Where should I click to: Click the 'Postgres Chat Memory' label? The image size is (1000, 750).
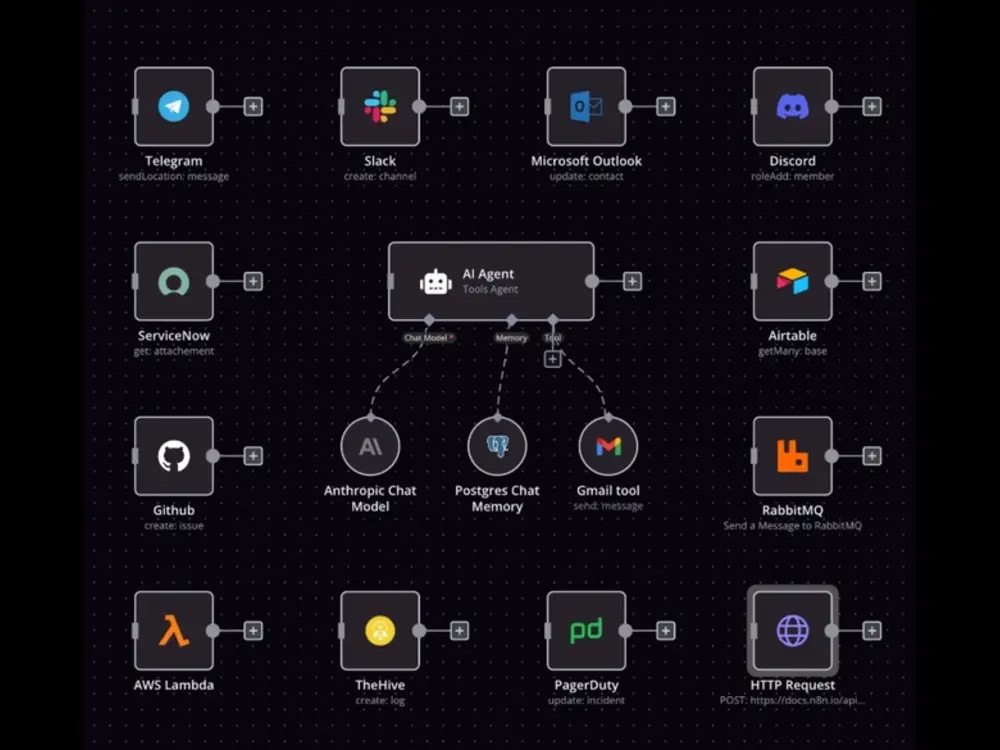[497, 499]
